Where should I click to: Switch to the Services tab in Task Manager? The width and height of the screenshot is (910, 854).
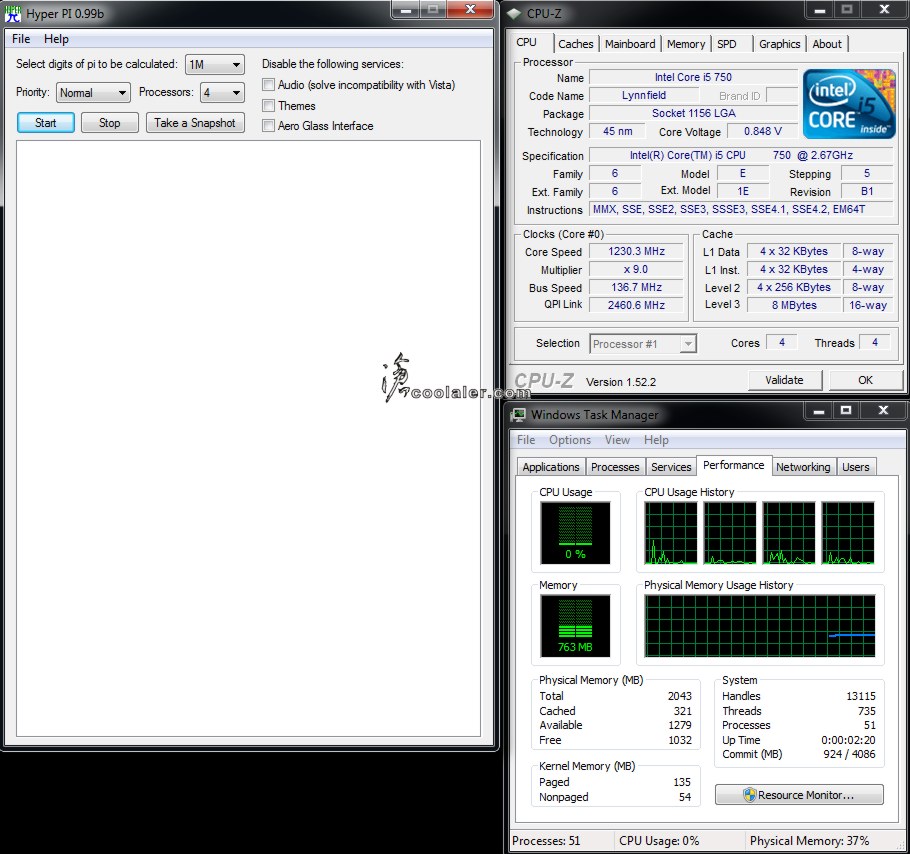click(x=671, y=467)
